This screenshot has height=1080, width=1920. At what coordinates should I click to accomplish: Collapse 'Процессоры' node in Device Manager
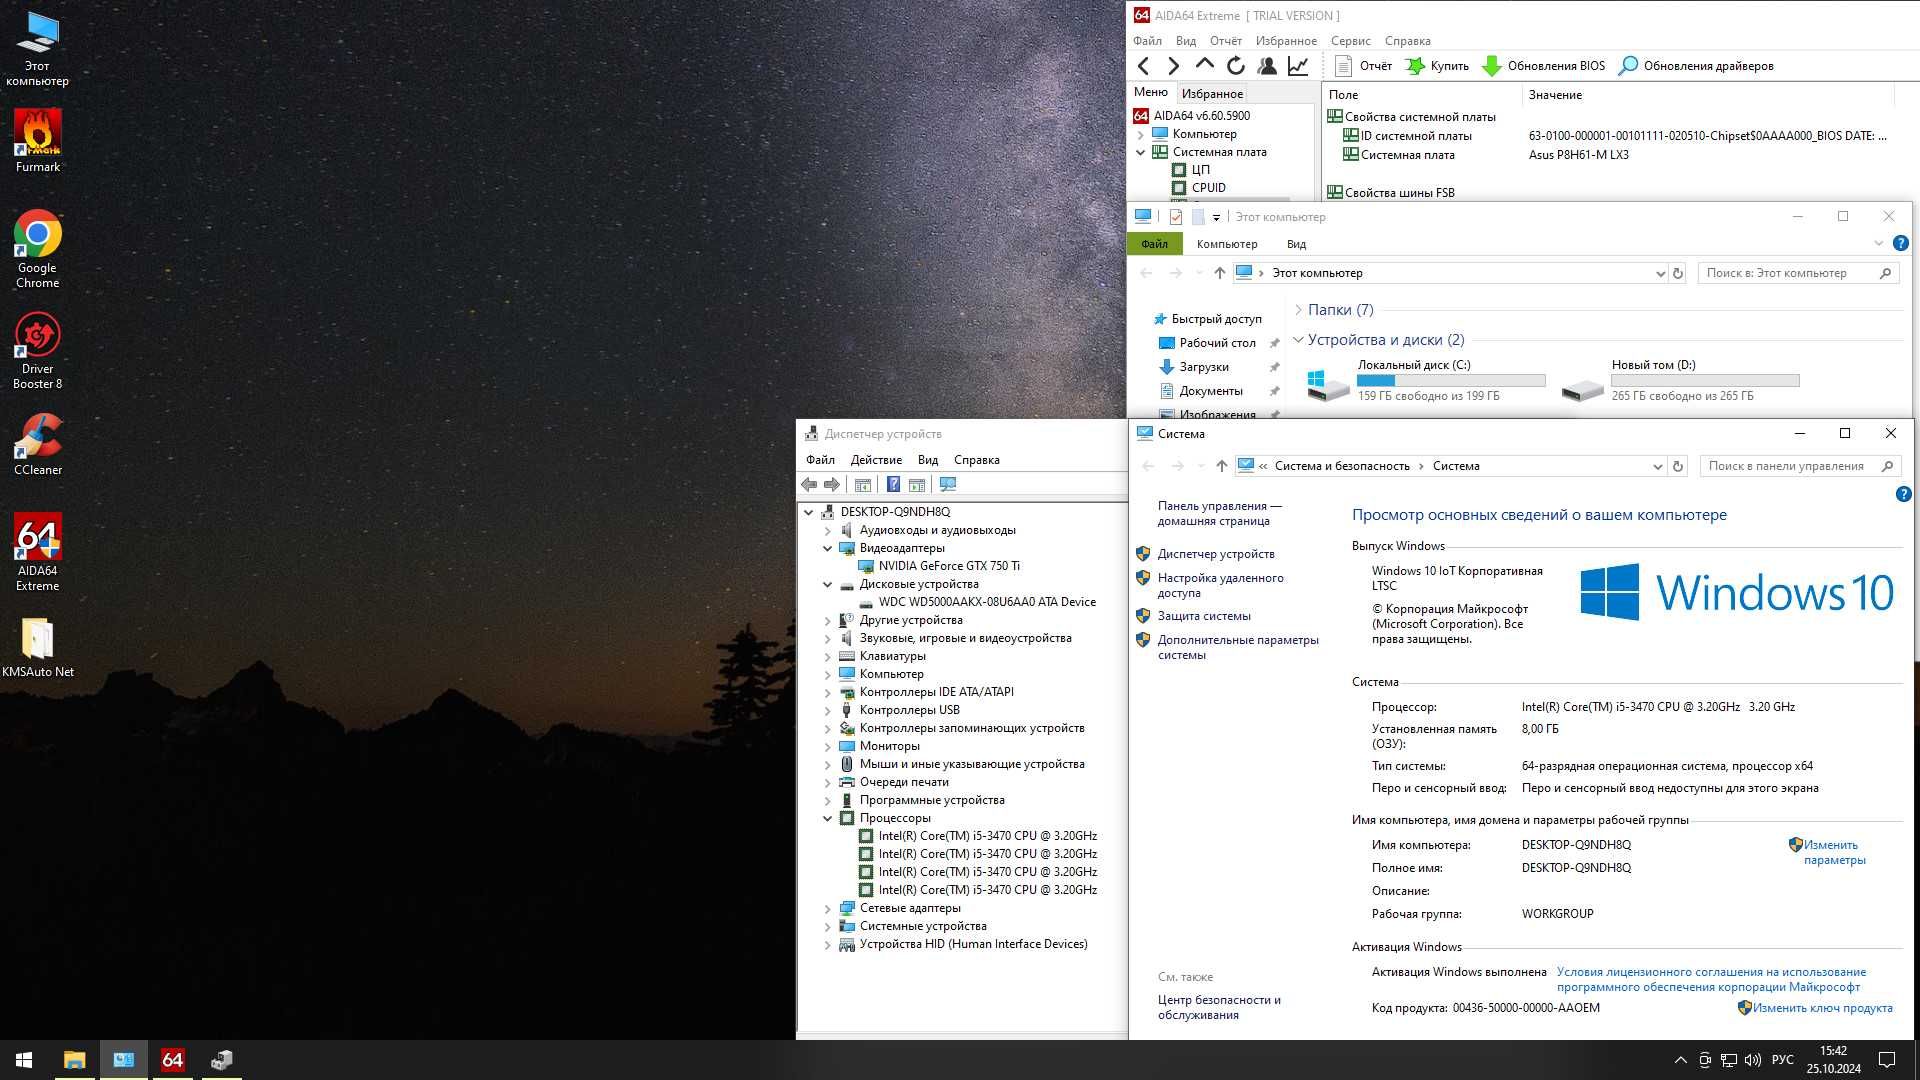click(827, 818)
